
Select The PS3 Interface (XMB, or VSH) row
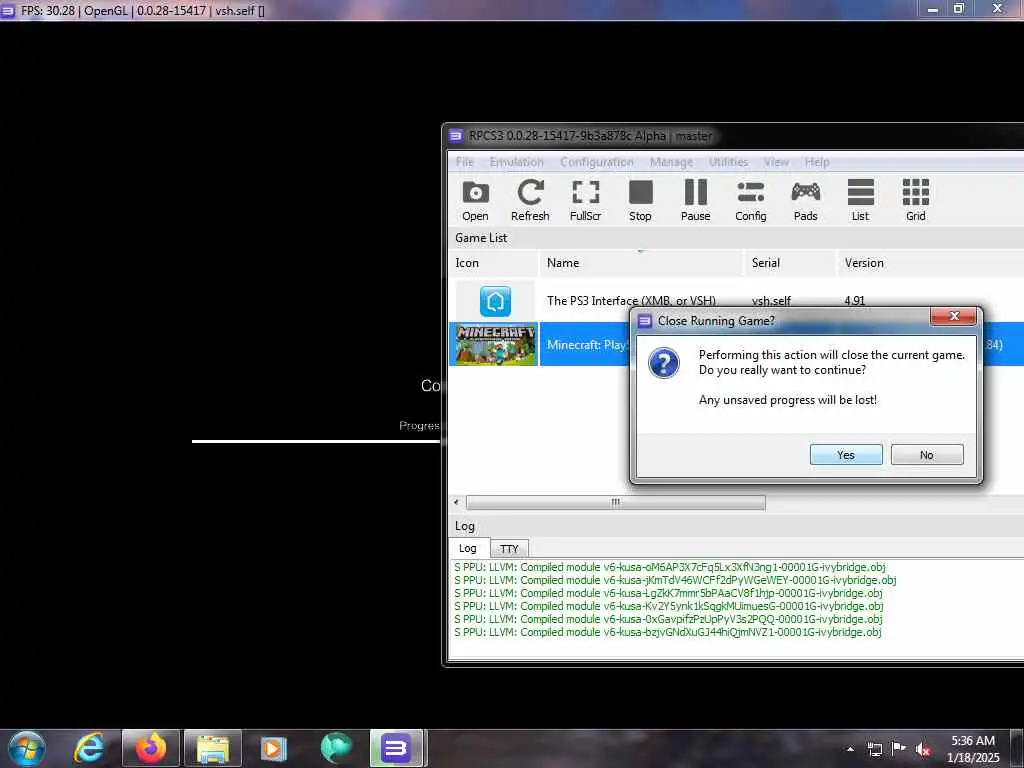tap(736, 300)
